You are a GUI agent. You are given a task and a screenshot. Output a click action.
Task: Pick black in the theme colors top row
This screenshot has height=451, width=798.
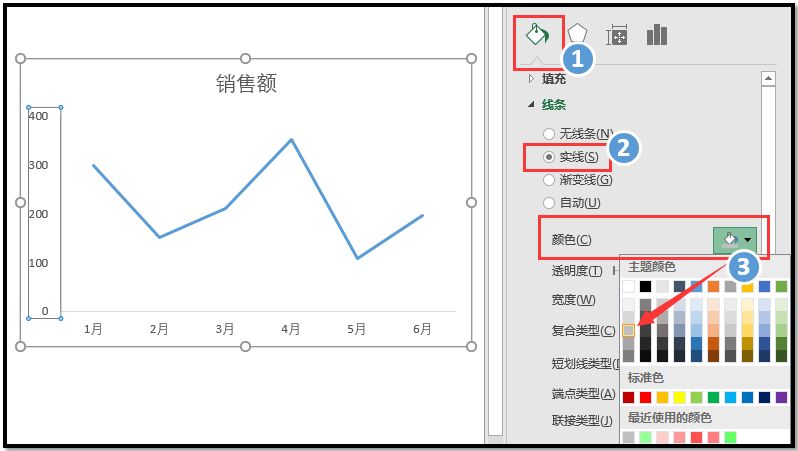tap(645, 287)
